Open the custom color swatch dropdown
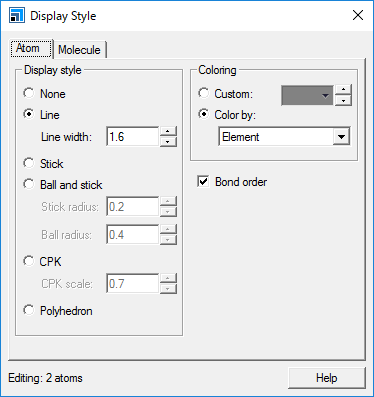Viewport: 374px width, 397px height. click(x=307, y=95)
